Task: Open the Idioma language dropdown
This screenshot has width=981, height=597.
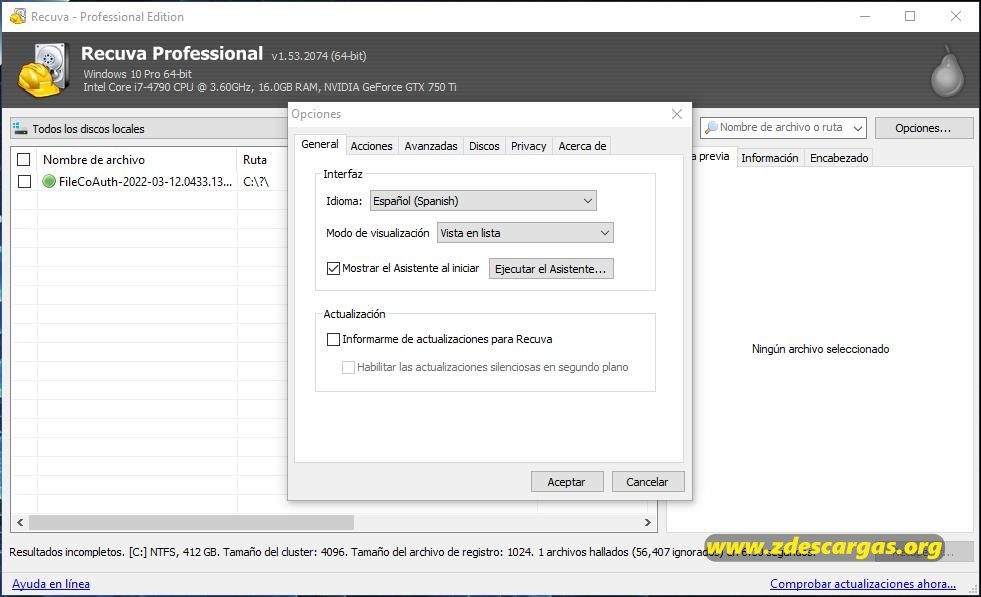Action: coord(483,201)
